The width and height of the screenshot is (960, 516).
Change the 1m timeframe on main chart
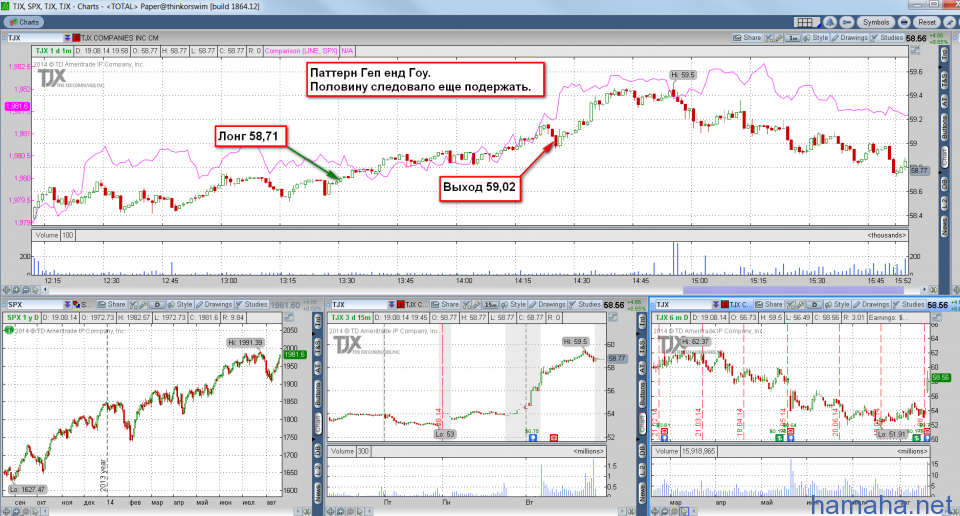[x=793, y=38]
